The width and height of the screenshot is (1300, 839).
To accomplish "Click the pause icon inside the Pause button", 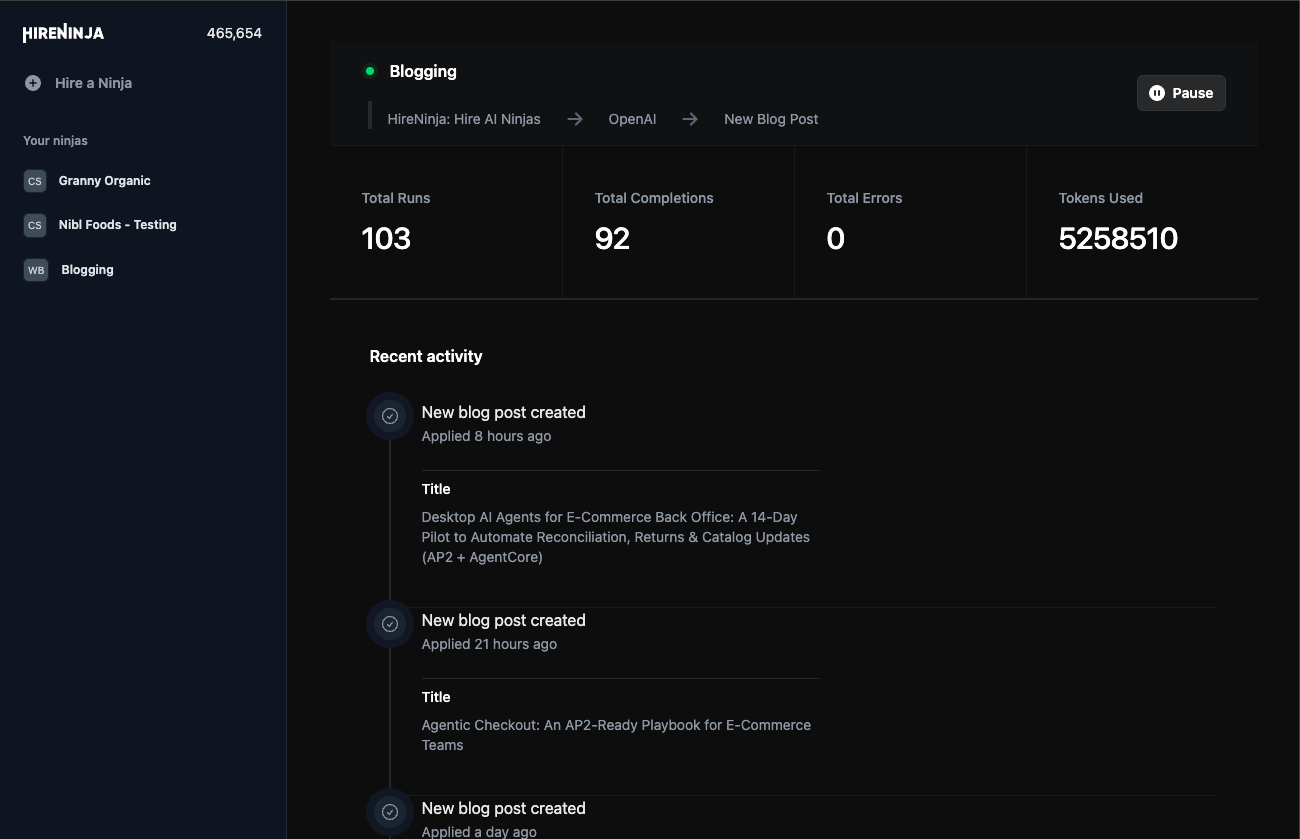I will pyautogui.click(x=1158, y=92).
